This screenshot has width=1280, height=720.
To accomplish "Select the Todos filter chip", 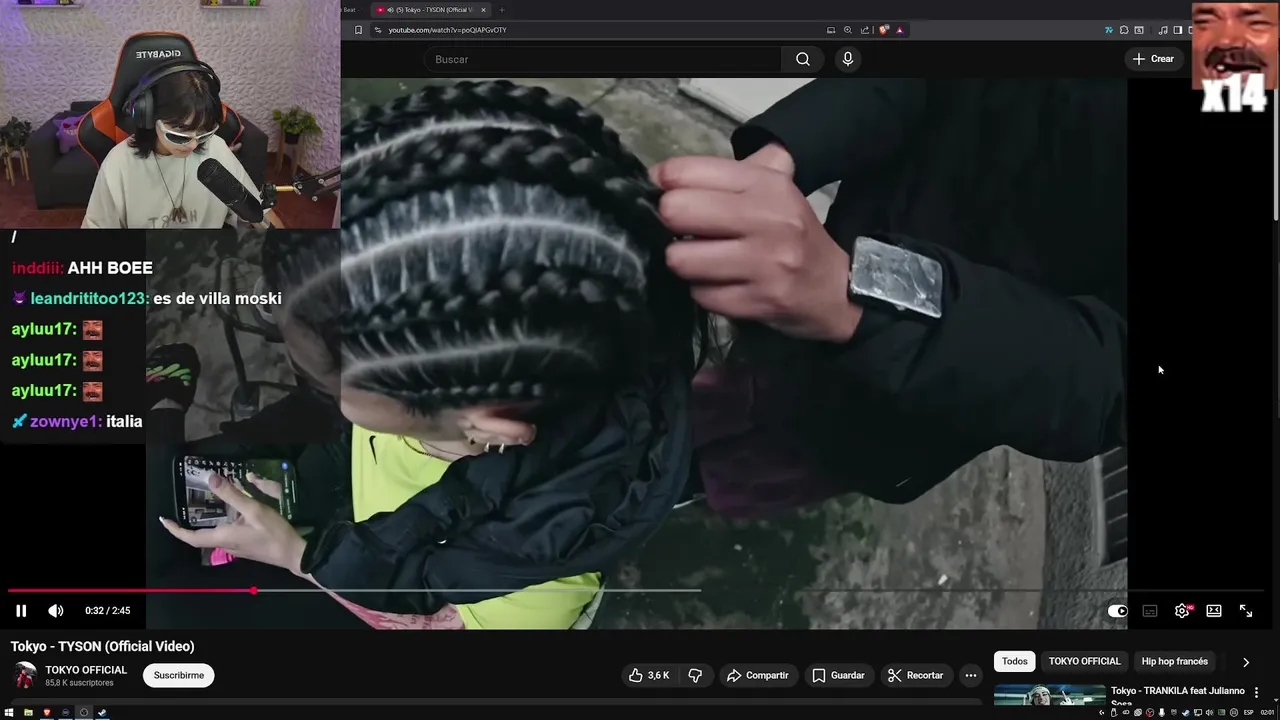I will 1014,662.
